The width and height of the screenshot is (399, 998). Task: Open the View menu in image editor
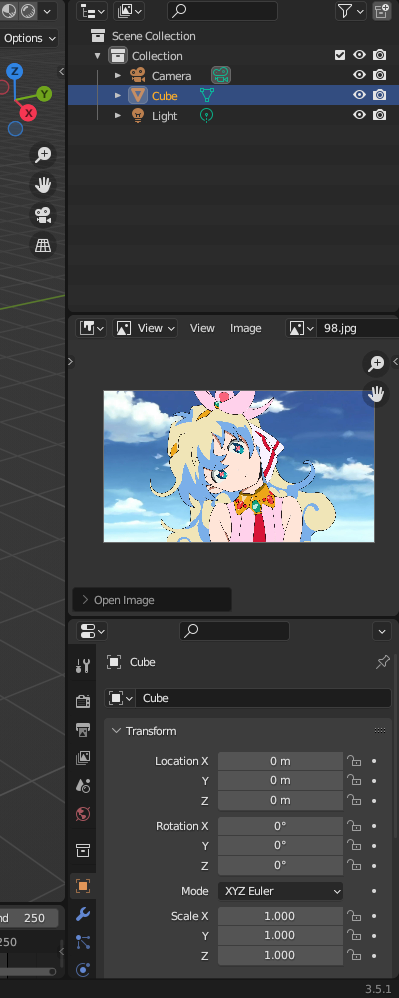pyautogui.click(x=202, y=328)
